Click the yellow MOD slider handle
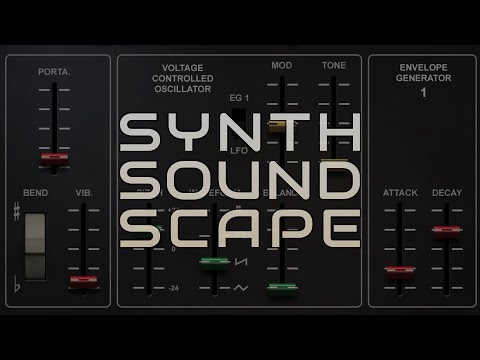 [x=277, y=127]
